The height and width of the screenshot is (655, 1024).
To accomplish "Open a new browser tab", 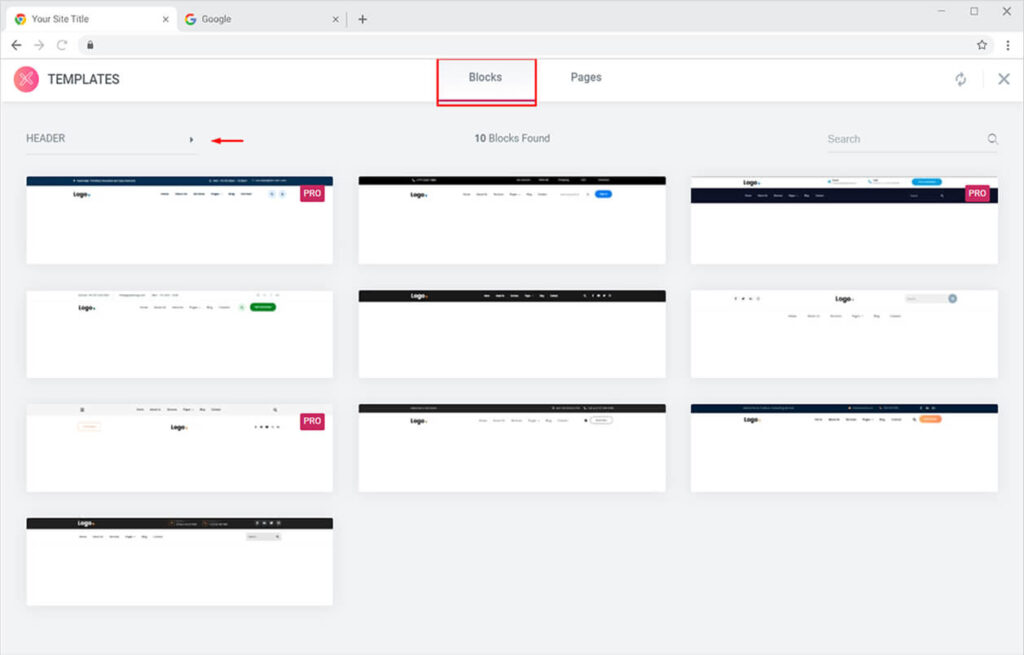I will (x=362, y=19).
